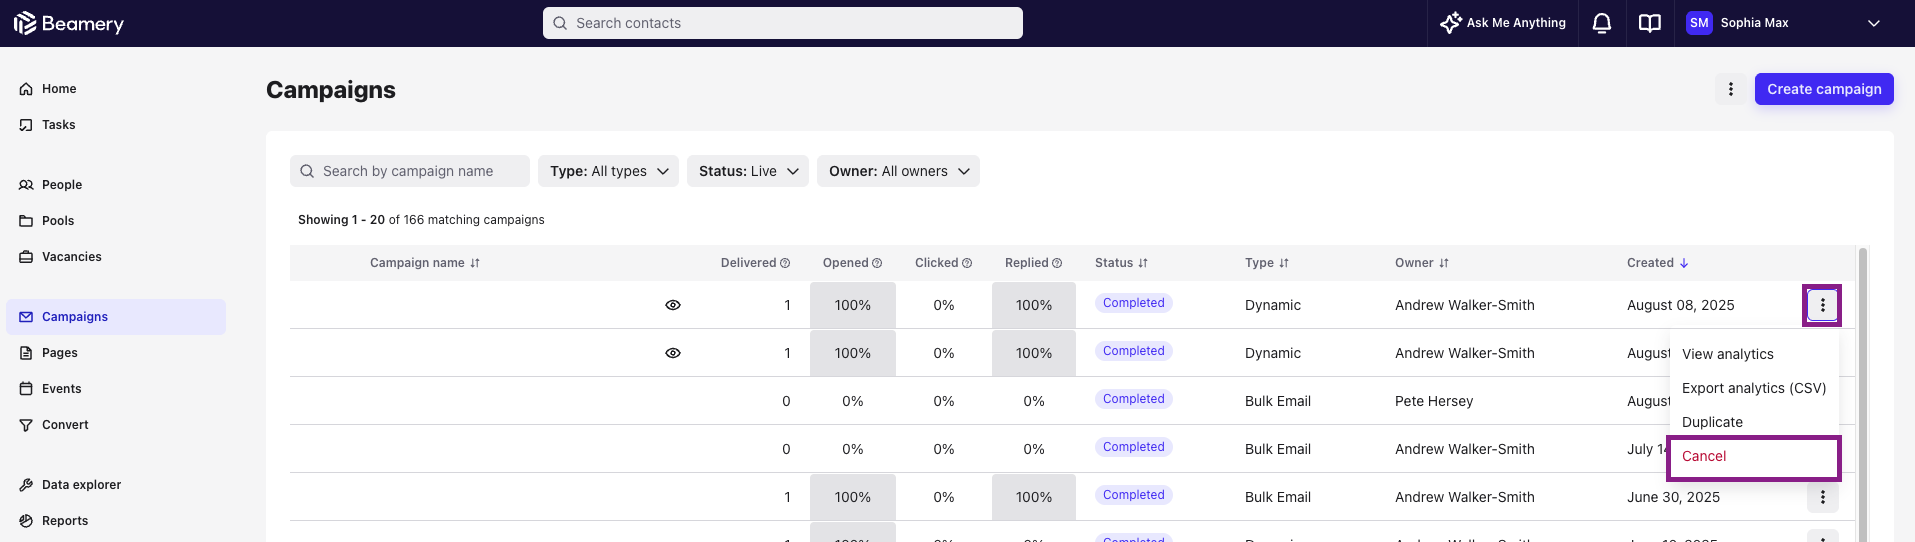Open Pools in sidebar
This screenshot has height=542, width=1915.
(116, 221)
